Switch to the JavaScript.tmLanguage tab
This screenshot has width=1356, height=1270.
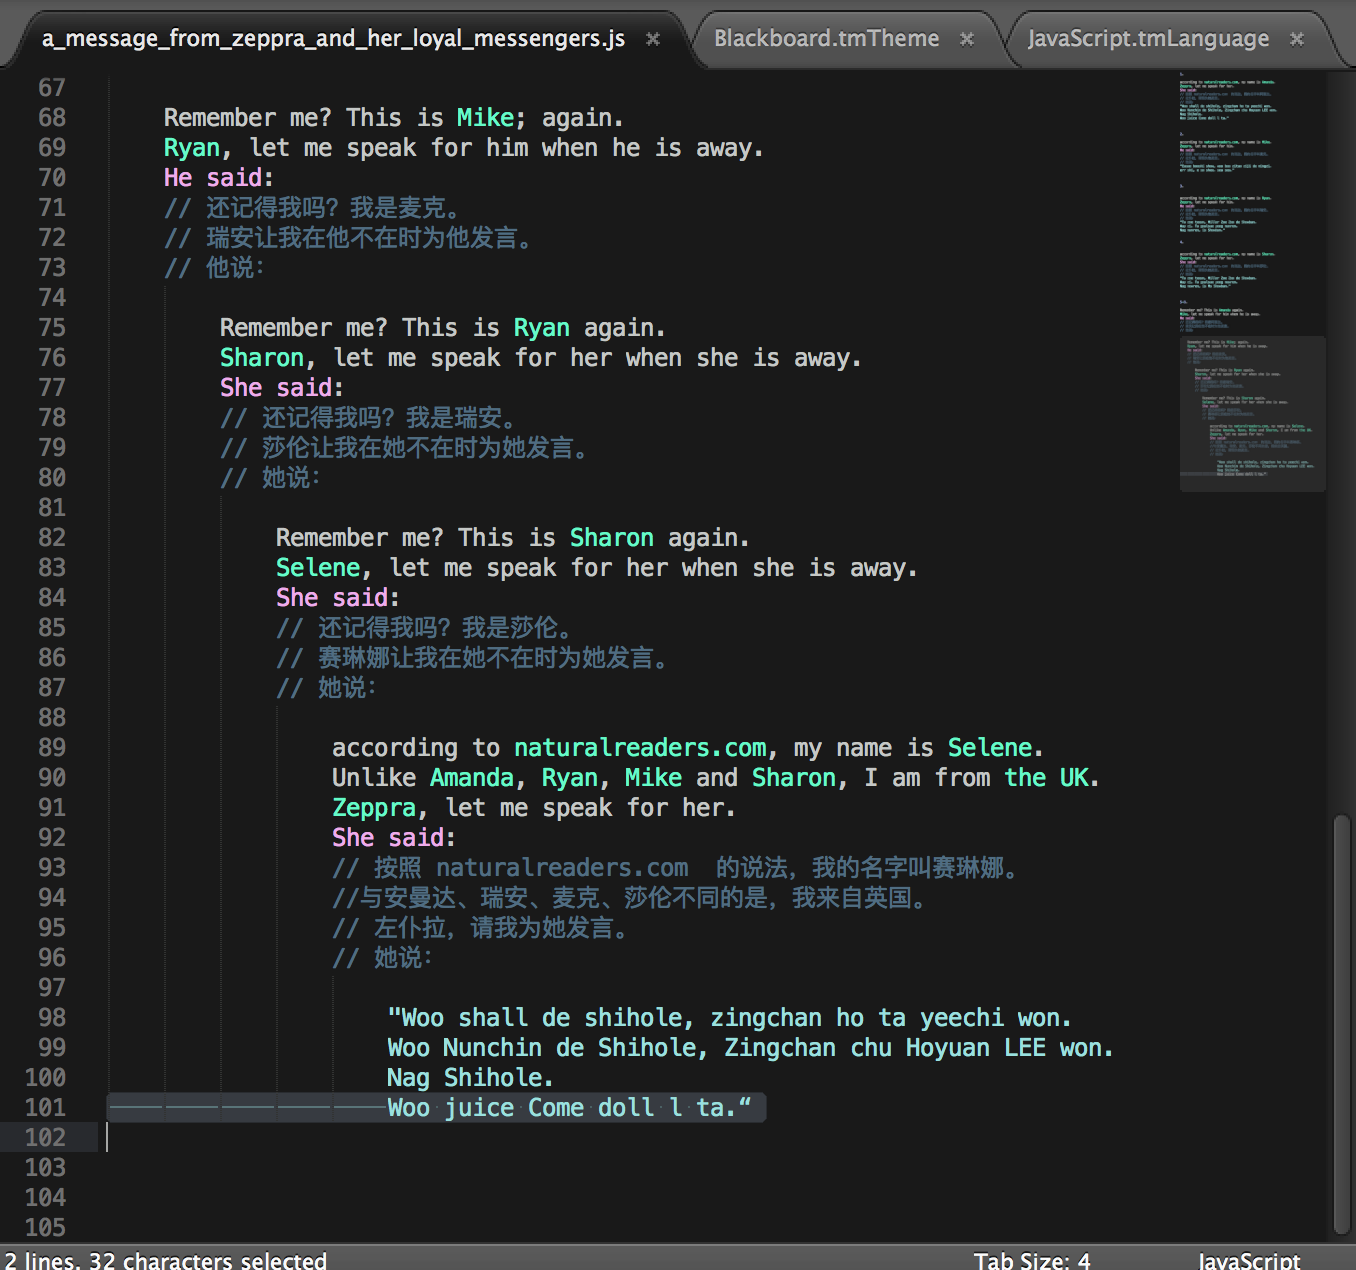1148,38
